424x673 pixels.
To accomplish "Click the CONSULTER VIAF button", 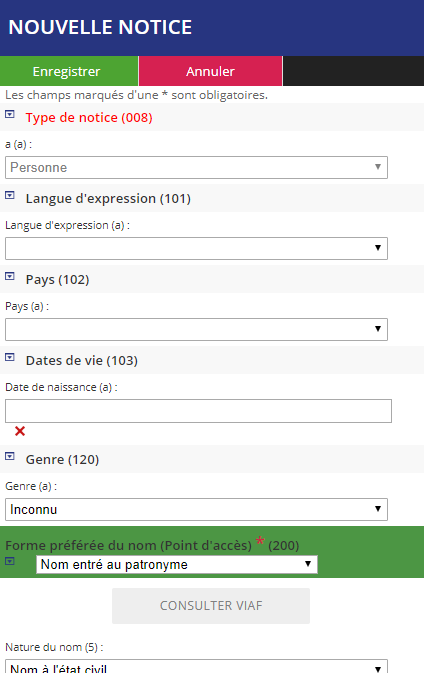I will click(211, 606).
